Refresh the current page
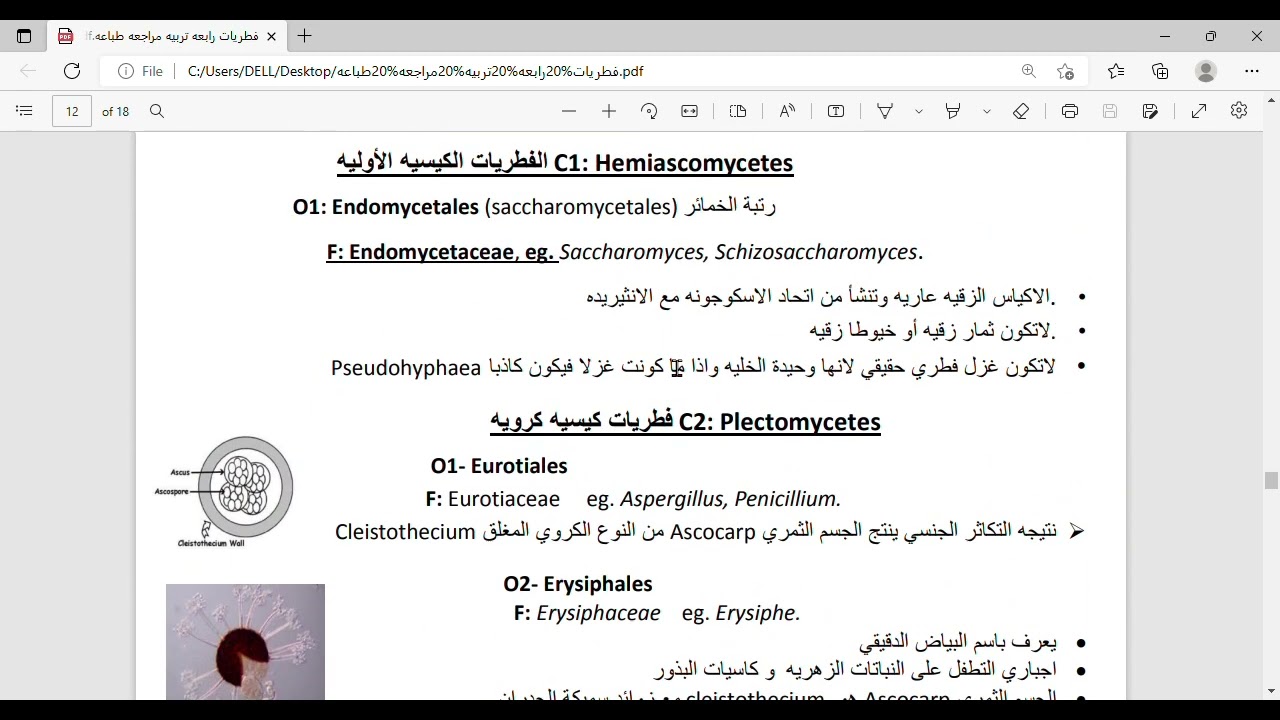Screen dimensions: 1280x720 click(72, 71)
